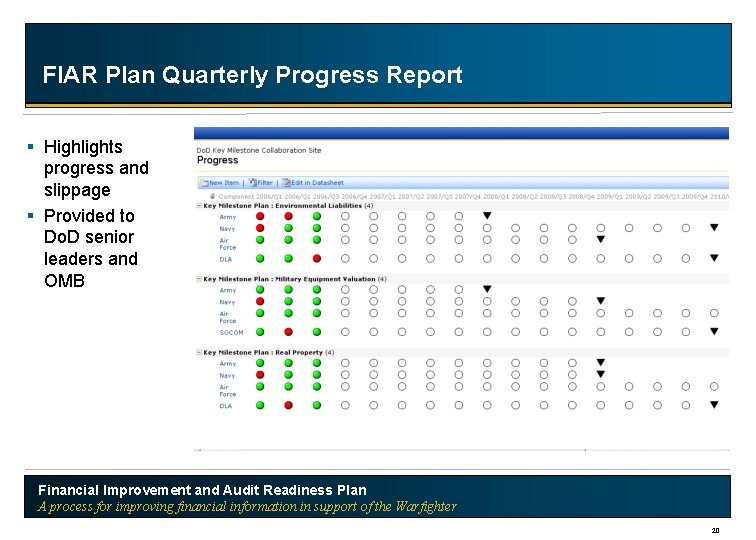Click first green dot in the SOCOM row
Screen dimensions: 756x540
(x=260, y=332)
